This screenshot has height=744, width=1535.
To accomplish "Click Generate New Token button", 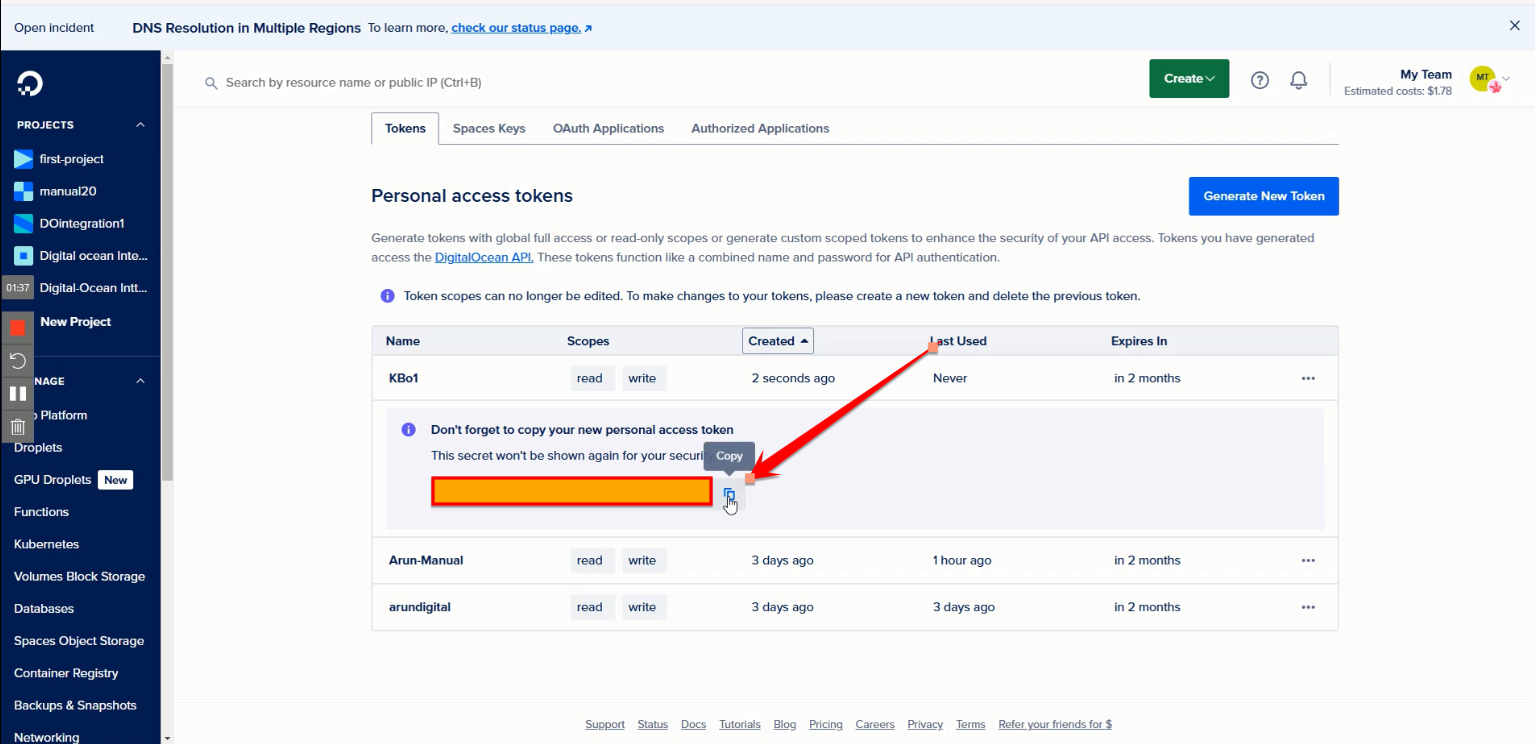I will [x=1263, y=196].
